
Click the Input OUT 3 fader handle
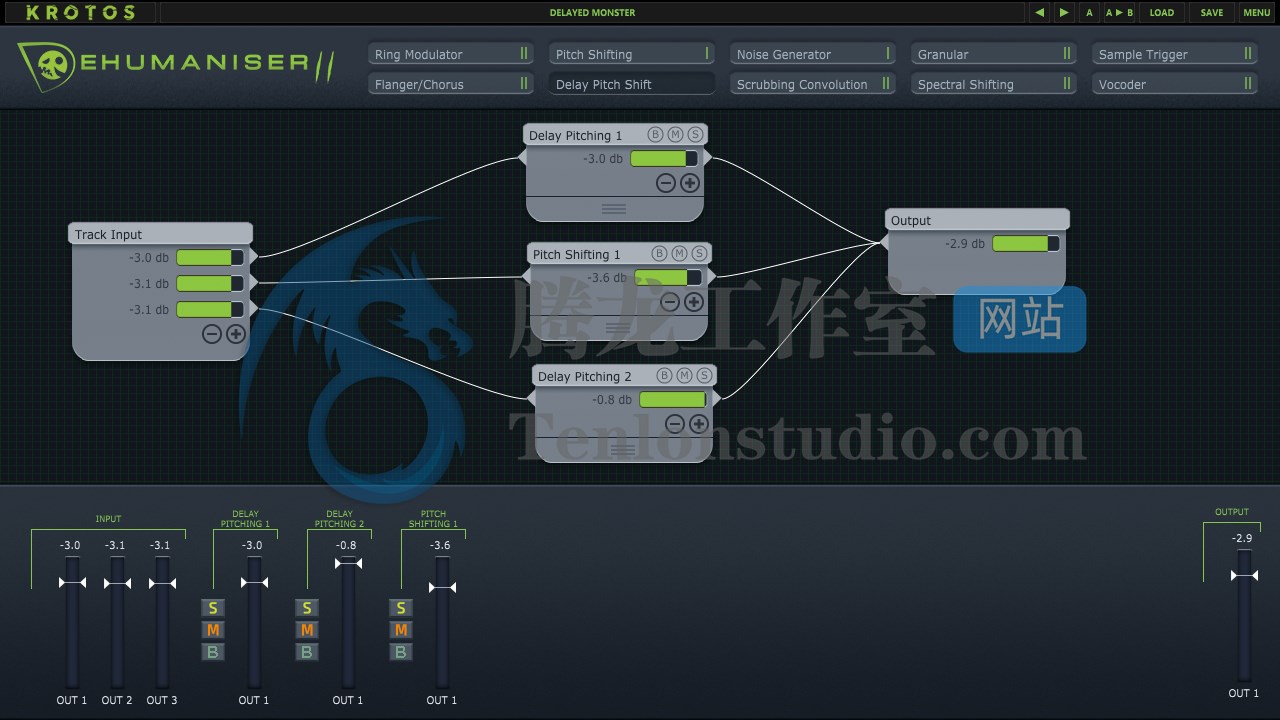tap(162, 582)
